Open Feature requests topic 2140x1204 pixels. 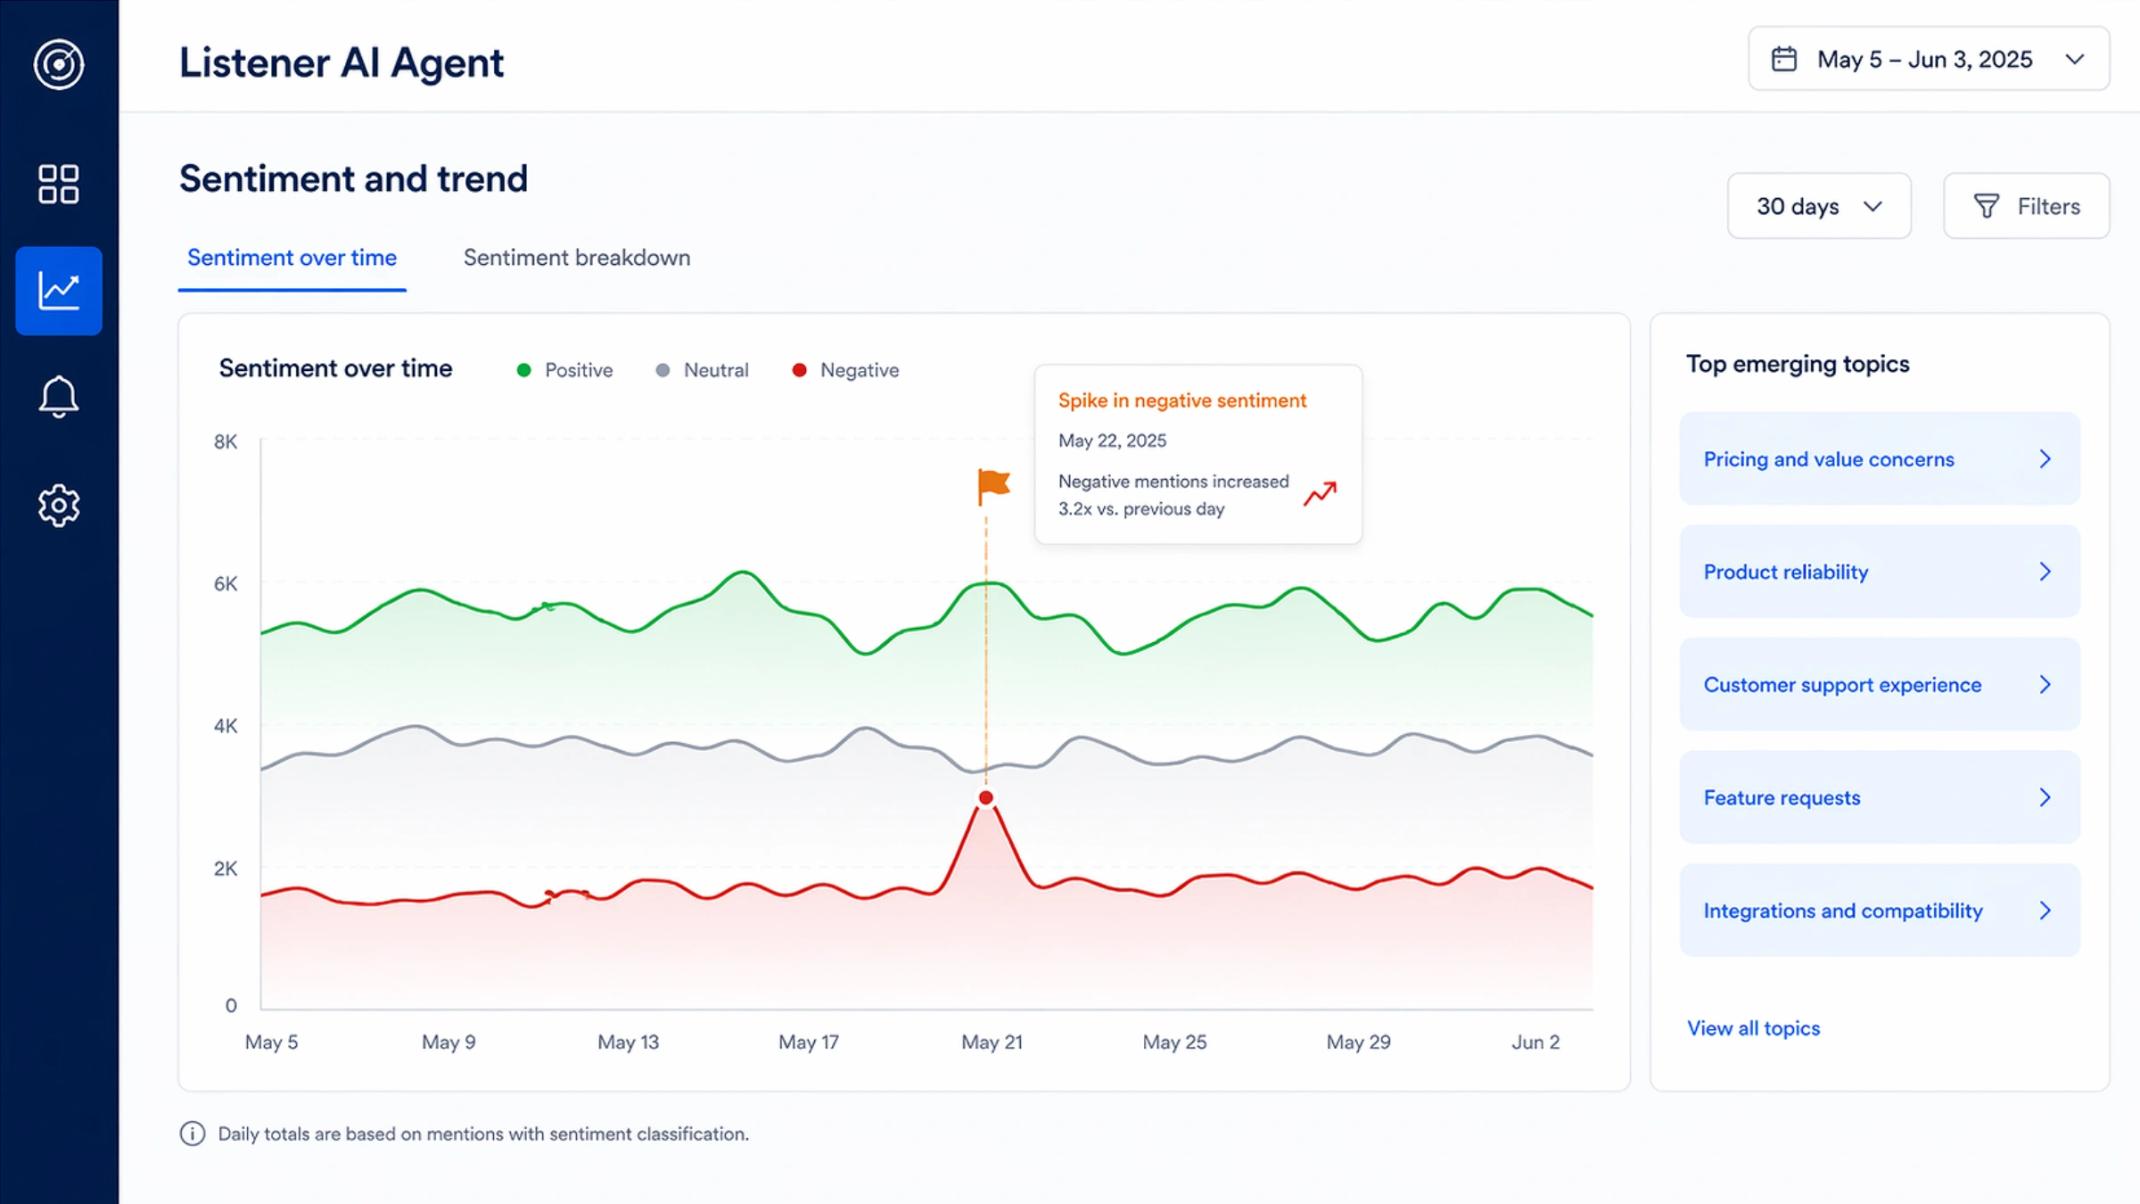coord(1879,798)
